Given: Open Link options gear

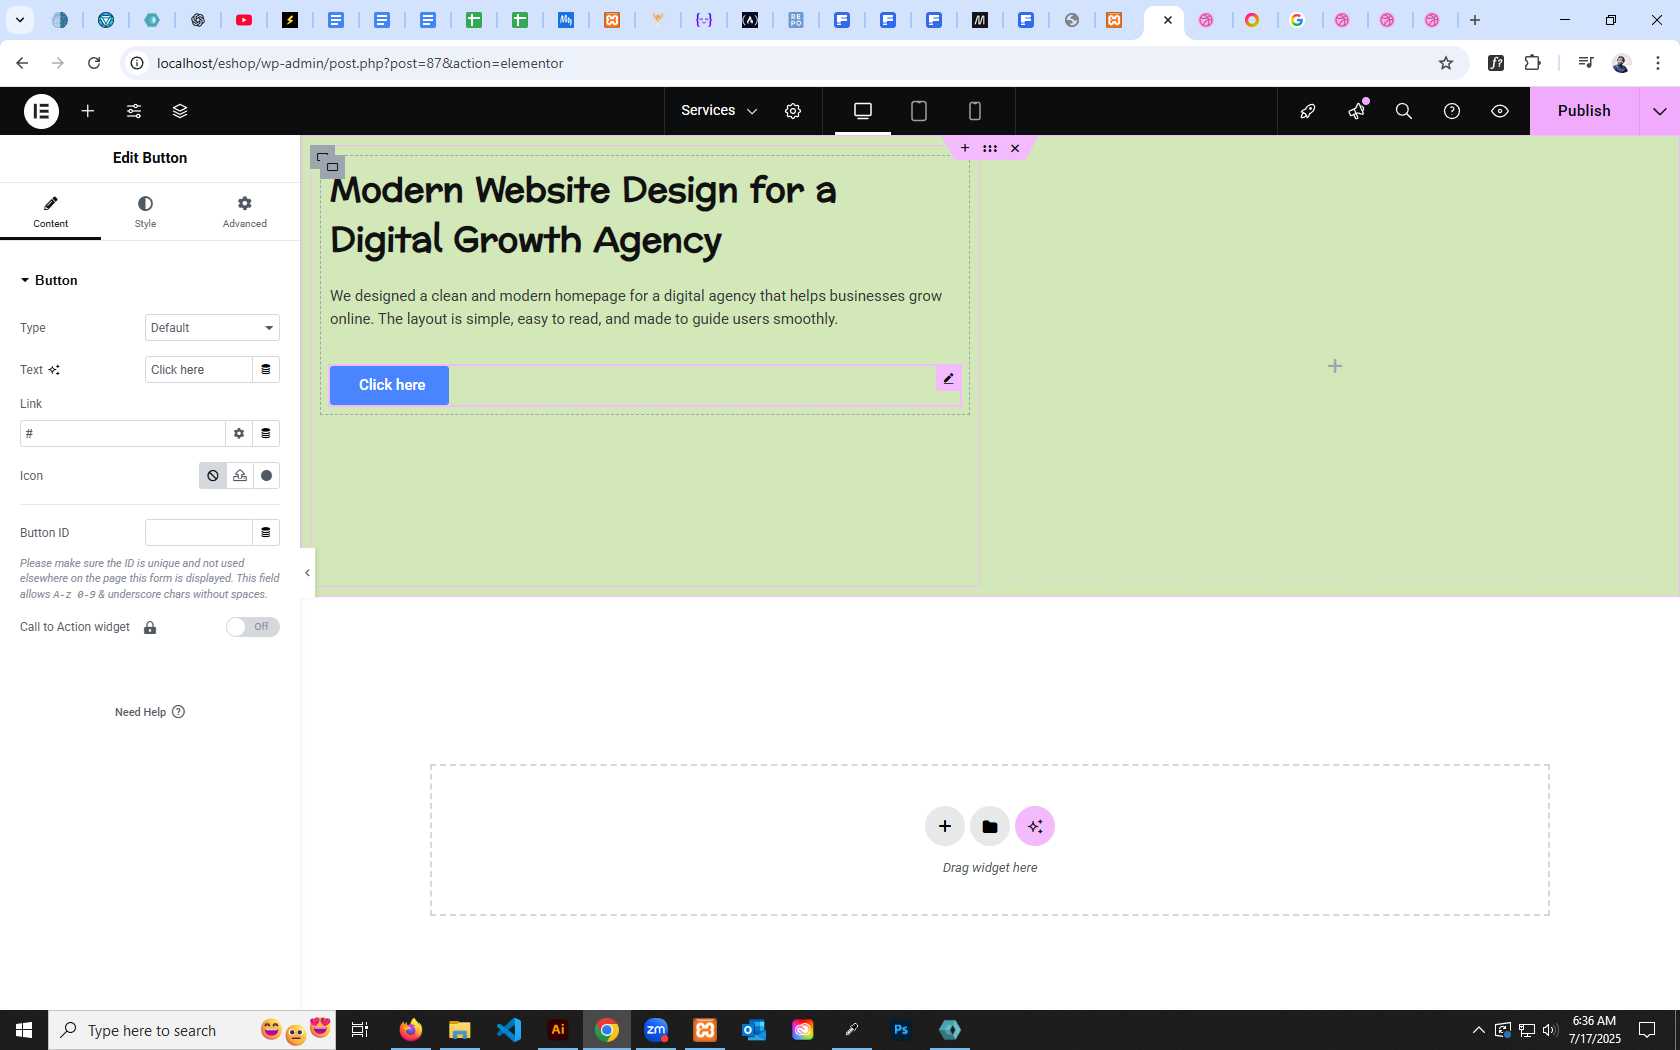Looking at the screenshot, I should point(239,434).
